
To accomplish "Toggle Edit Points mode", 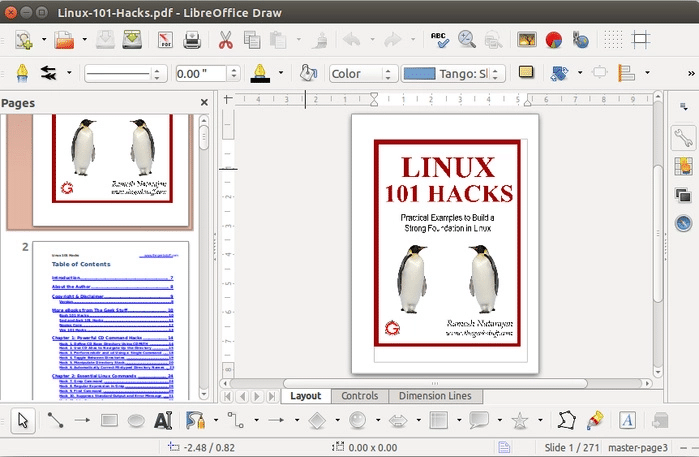I will coord(567,420).
